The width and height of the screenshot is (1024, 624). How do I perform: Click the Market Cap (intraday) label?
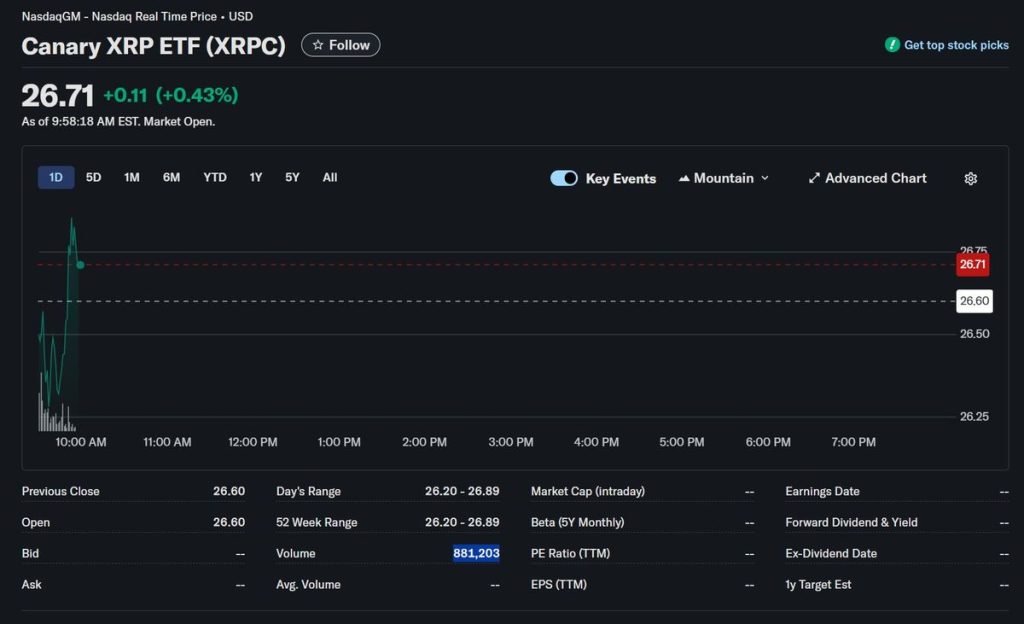pyautogui.click(x=588, y=491)
